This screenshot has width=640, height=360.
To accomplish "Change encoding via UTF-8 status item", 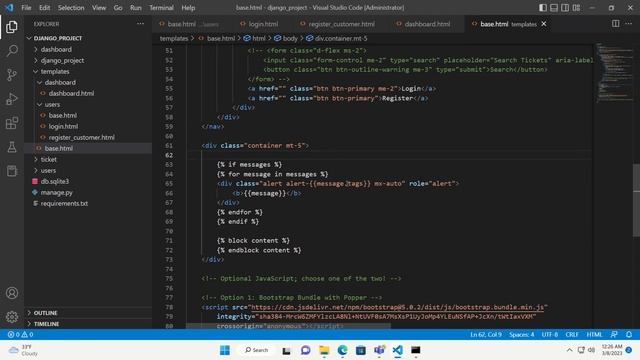I will [x=549, y=334].
